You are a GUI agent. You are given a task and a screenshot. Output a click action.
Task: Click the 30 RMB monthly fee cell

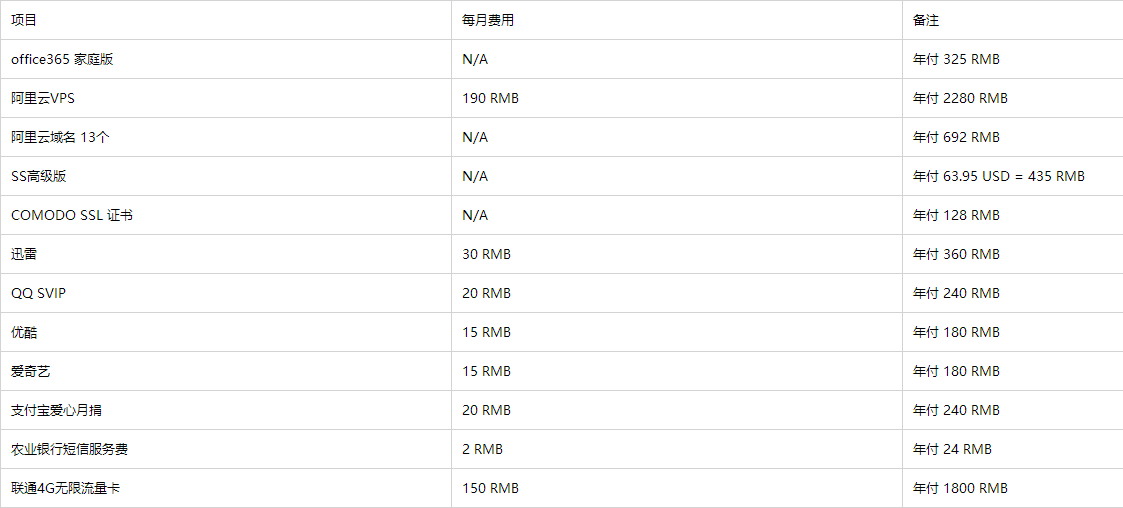click(x=486, y=254)
